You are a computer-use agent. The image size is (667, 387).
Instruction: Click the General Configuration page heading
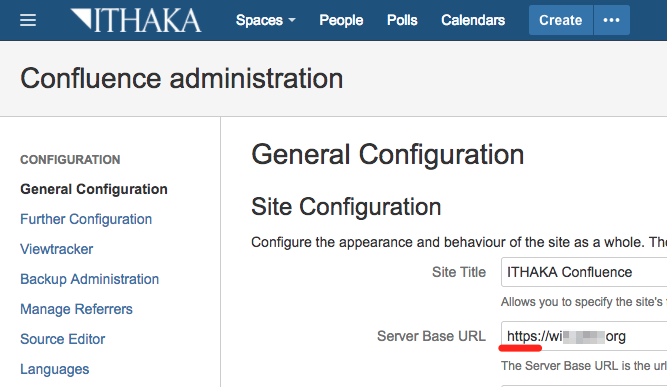(388, 154)
